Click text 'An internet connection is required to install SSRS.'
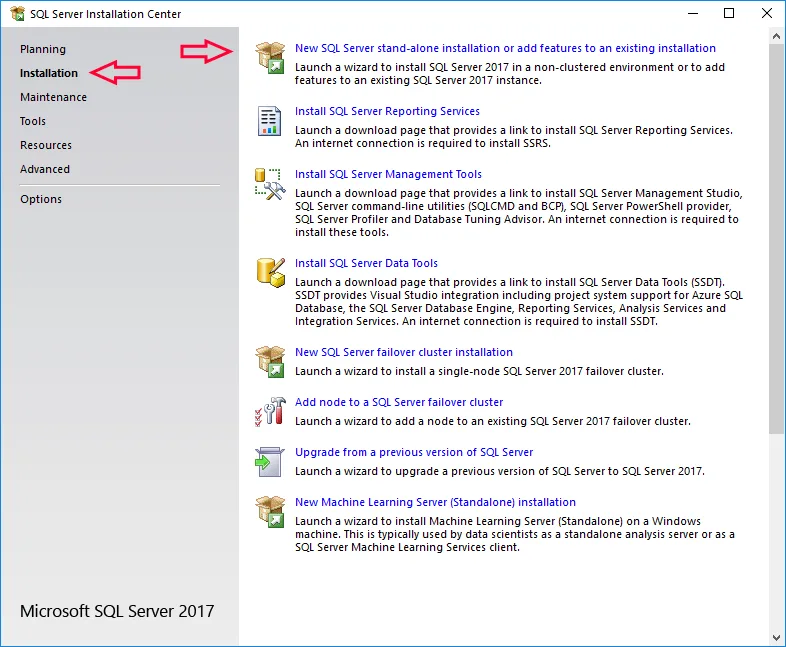Image resolution: width=786 pixels, height=647 pixels. click(x=423, y=143)
